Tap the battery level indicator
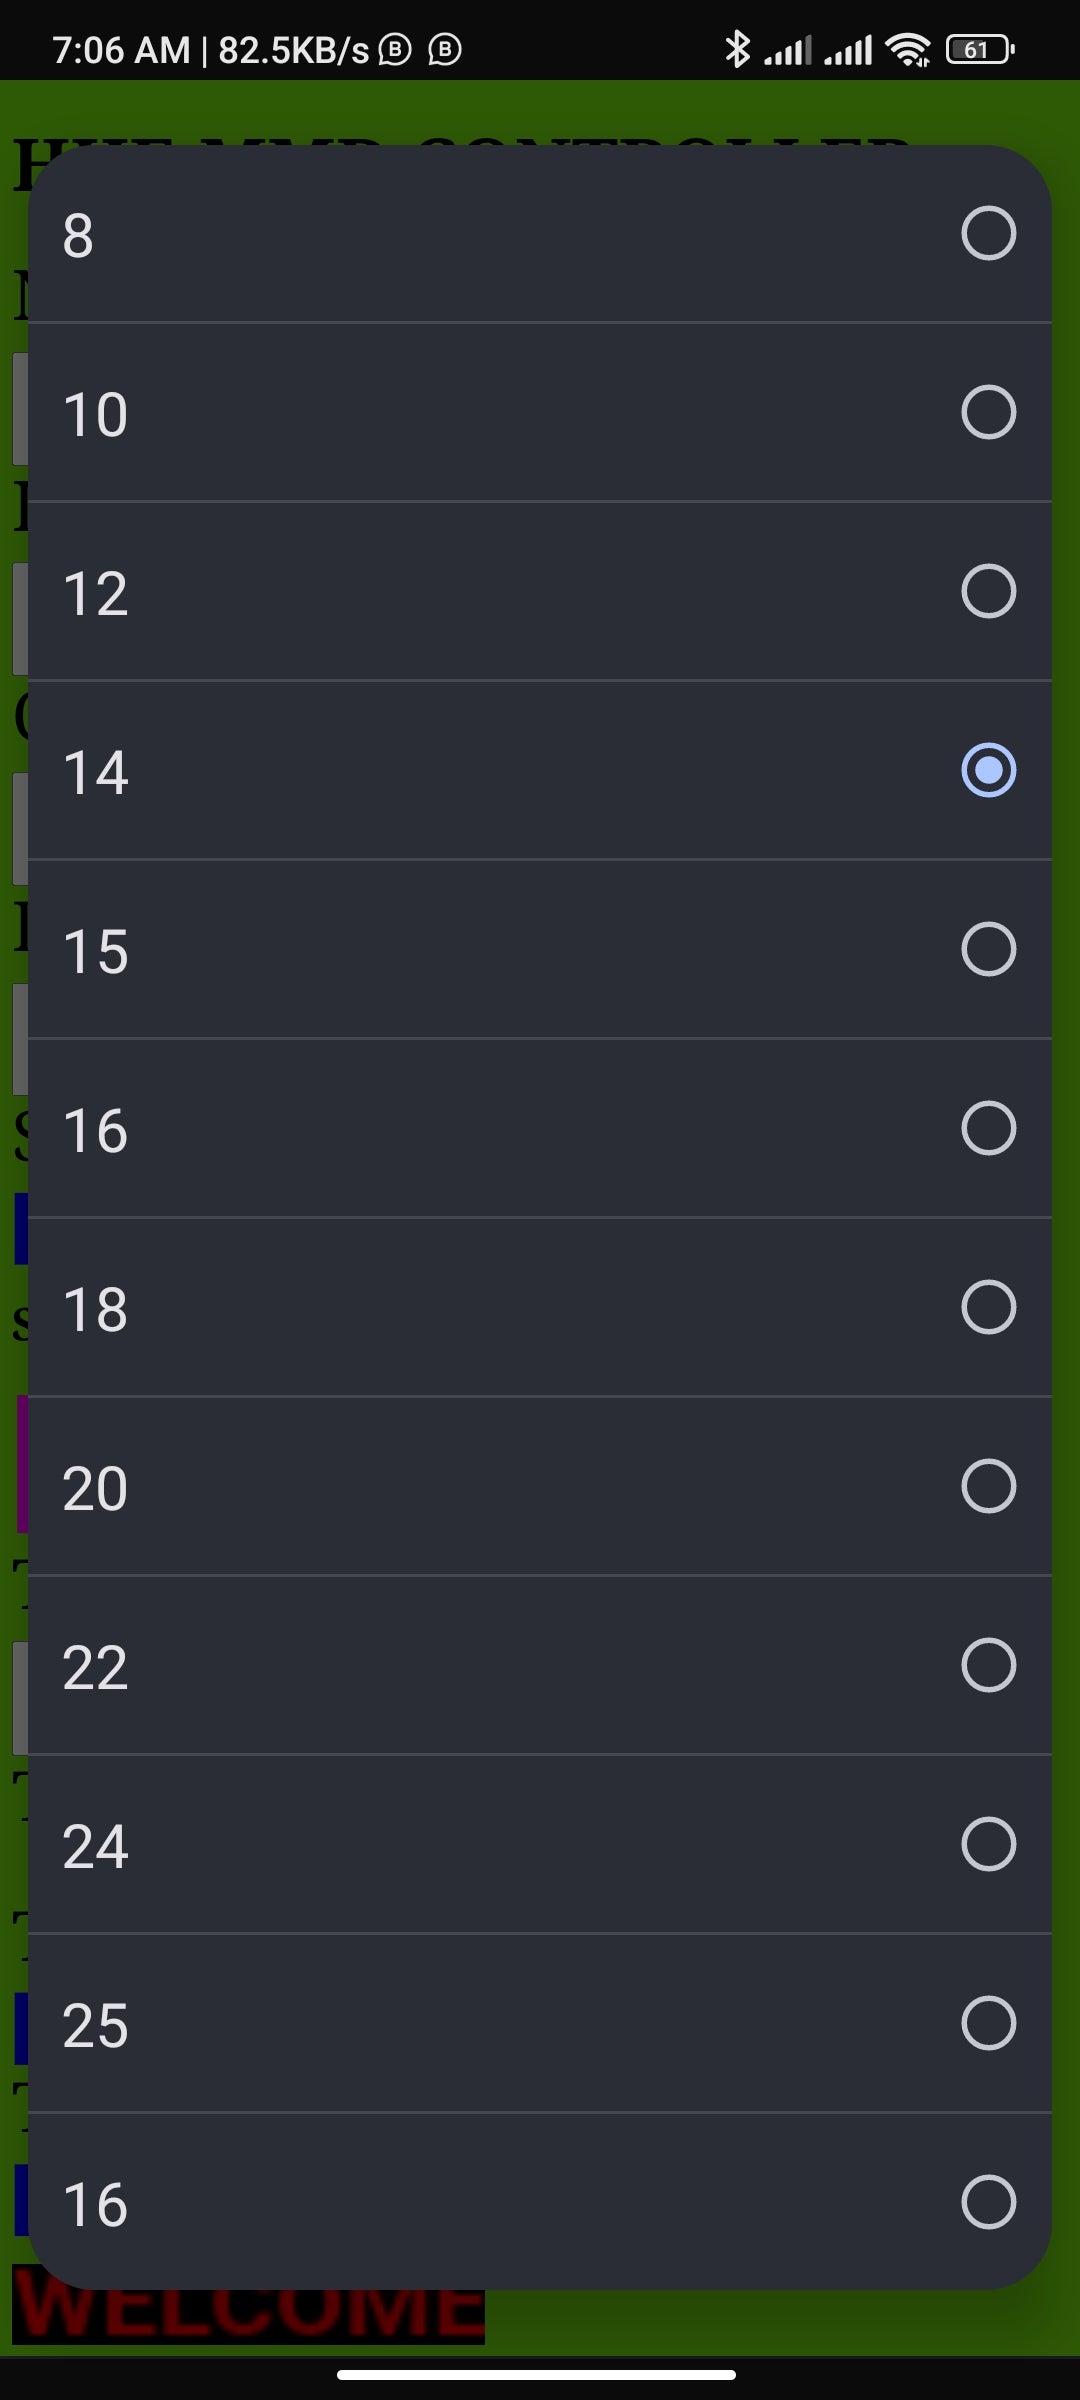The width and height of the screenshot is (1080, 2400). tap(980, 49)
